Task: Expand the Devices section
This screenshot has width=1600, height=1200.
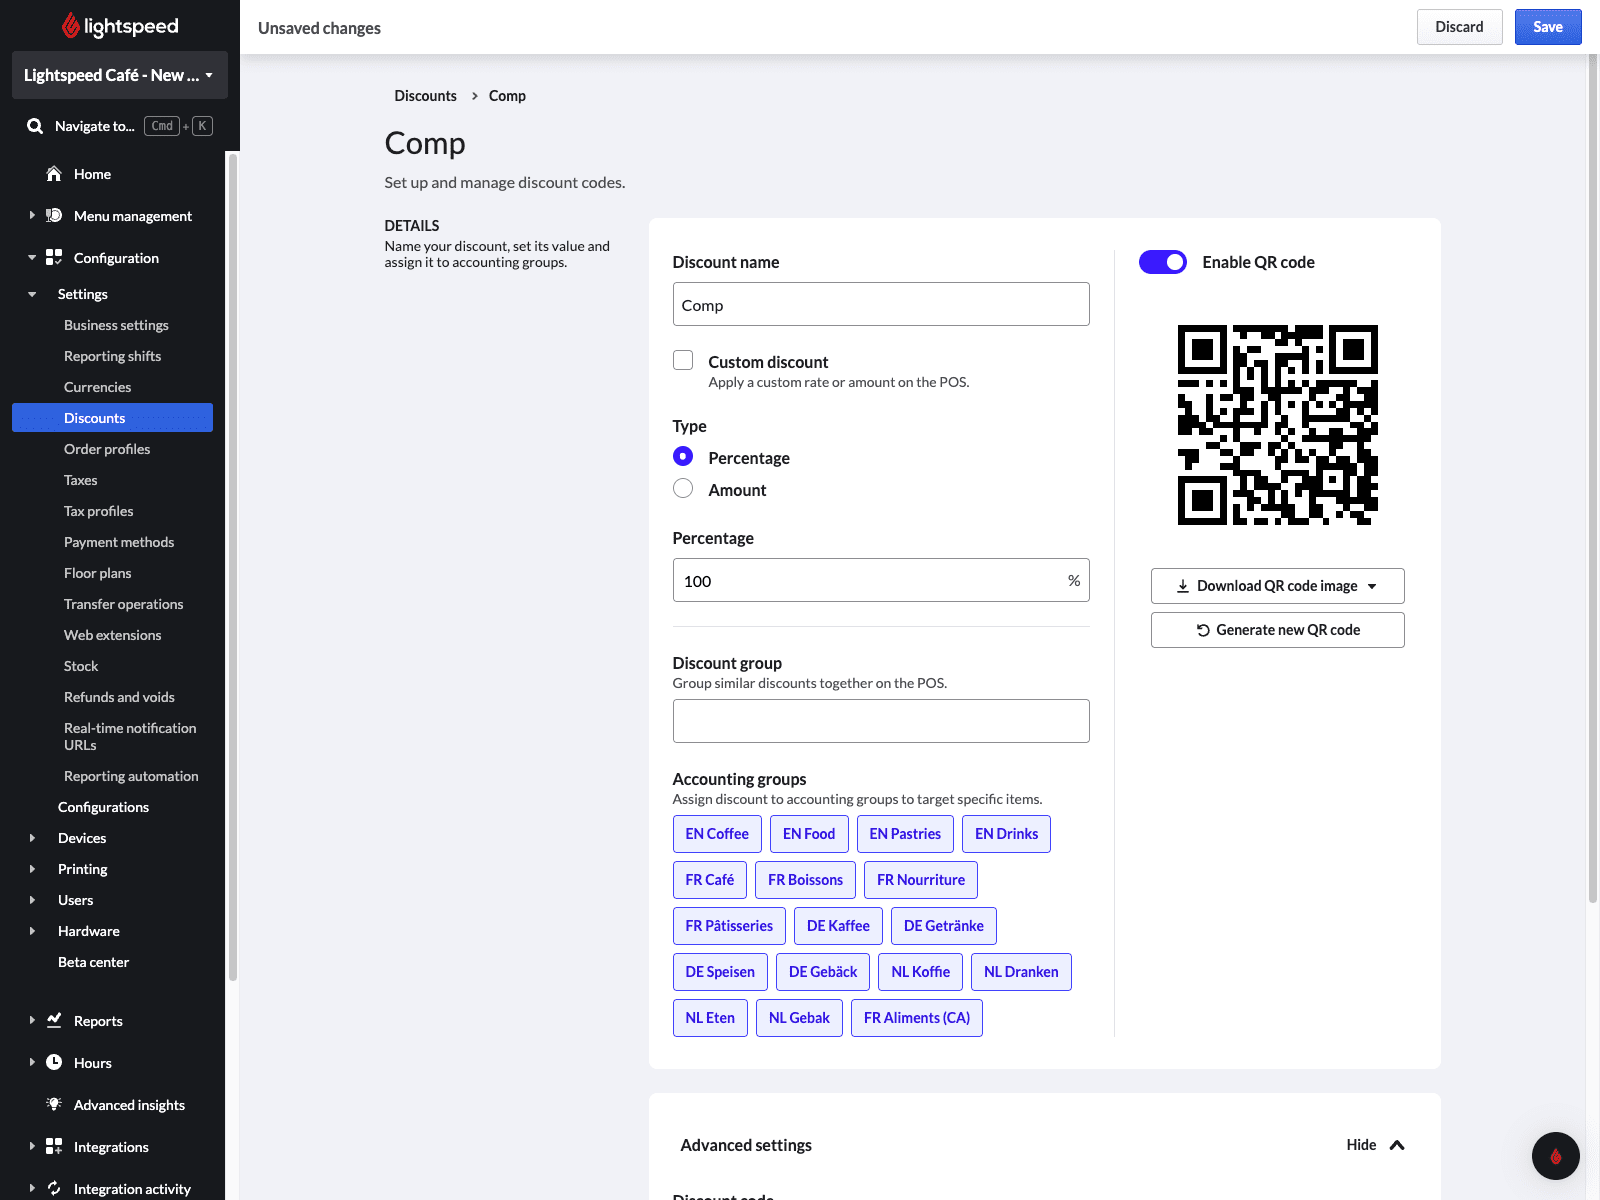Action: click(32, 838)
